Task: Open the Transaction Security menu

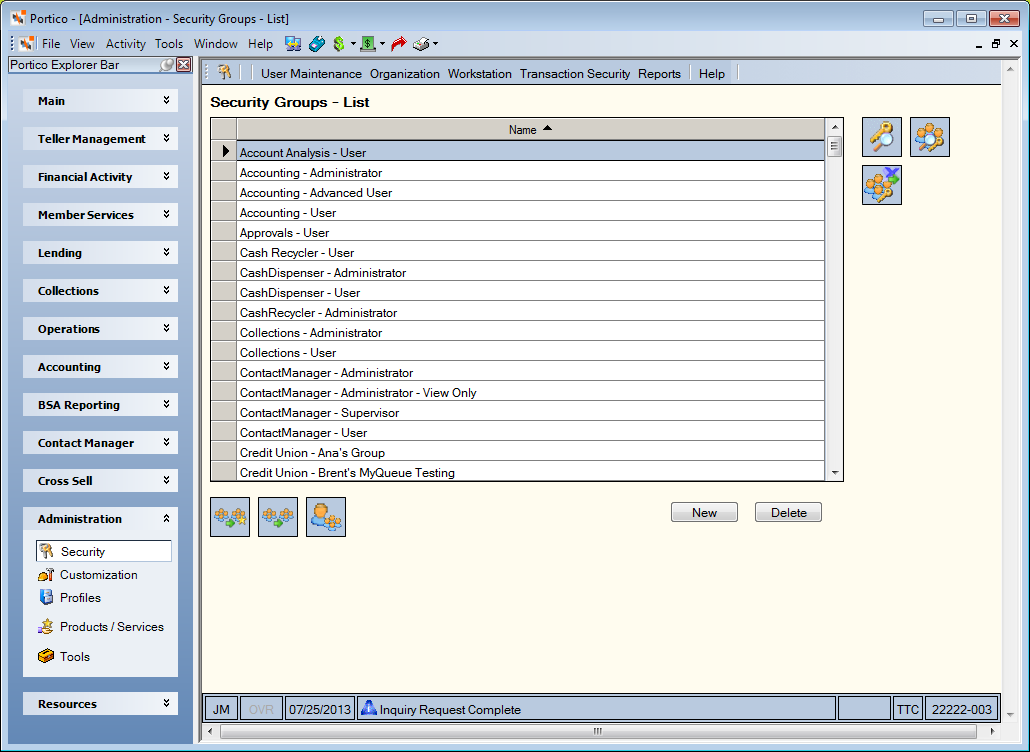Action: [x=575, y=74]
